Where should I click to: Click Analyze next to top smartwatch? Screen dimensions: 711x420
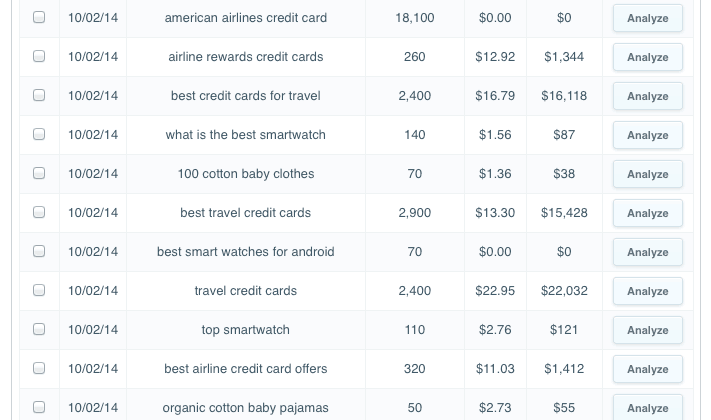[648, 330]
